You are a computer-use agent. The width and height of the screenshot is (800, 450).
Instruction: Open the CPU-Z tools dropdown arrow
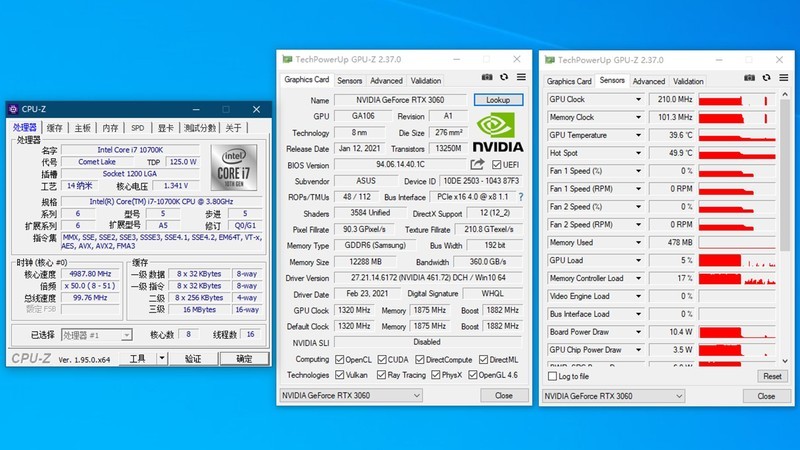coord(161,359)
